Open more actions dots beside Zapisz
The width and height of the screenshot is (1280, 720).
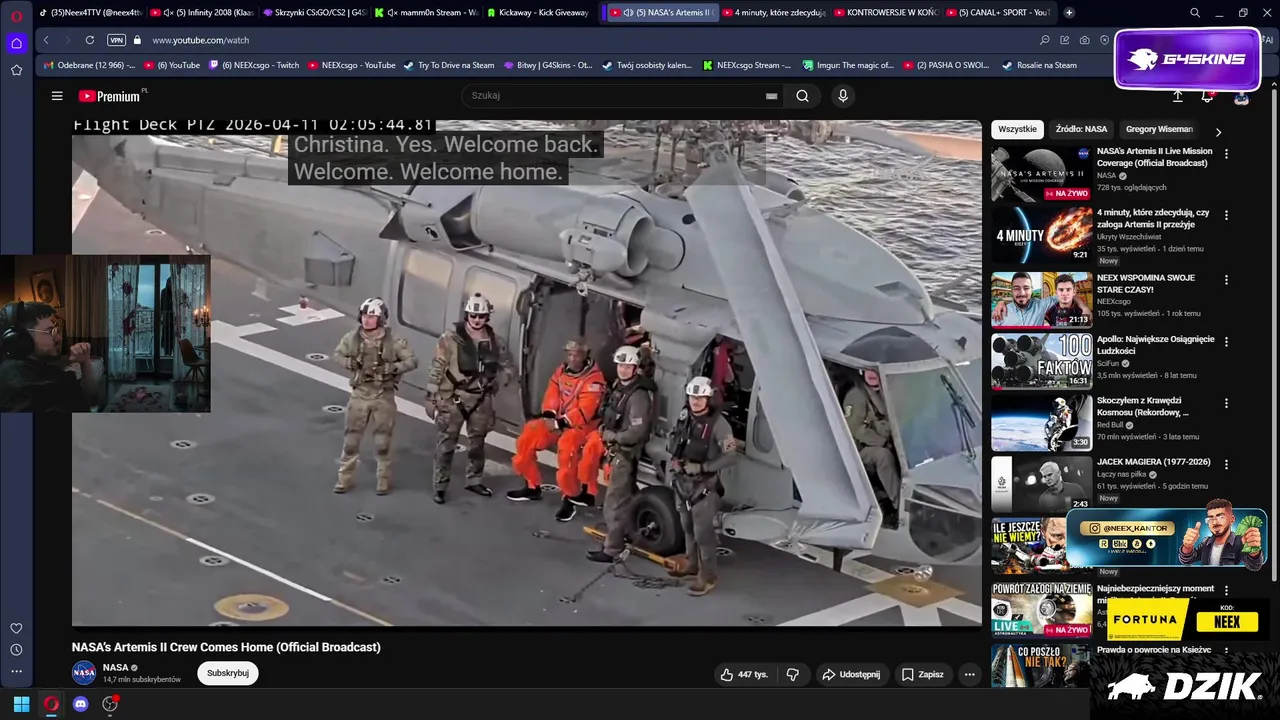click(969, 675)
